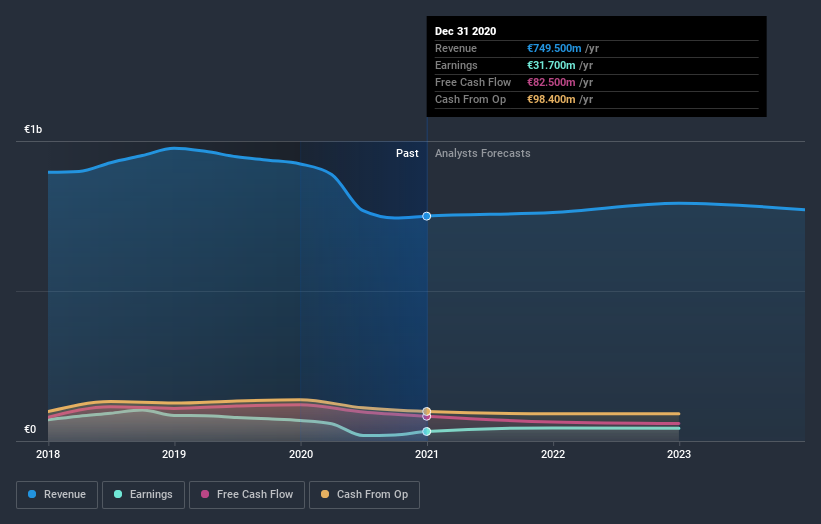Click the teal Earnings data point at 2021
Image resolution: width=821 pixels, height=524 pixels.
tap(427, 431)
